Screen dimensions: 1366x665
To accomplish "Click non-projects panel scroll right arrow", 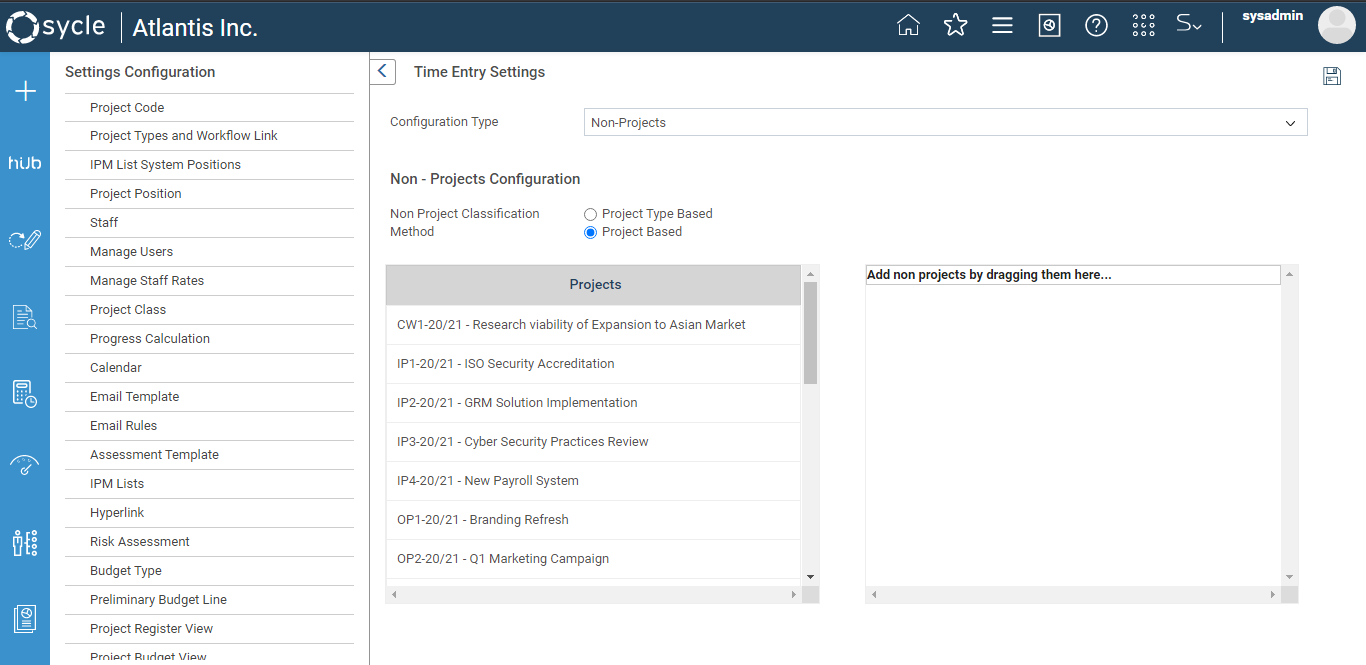I will (x=1273, y=595).
